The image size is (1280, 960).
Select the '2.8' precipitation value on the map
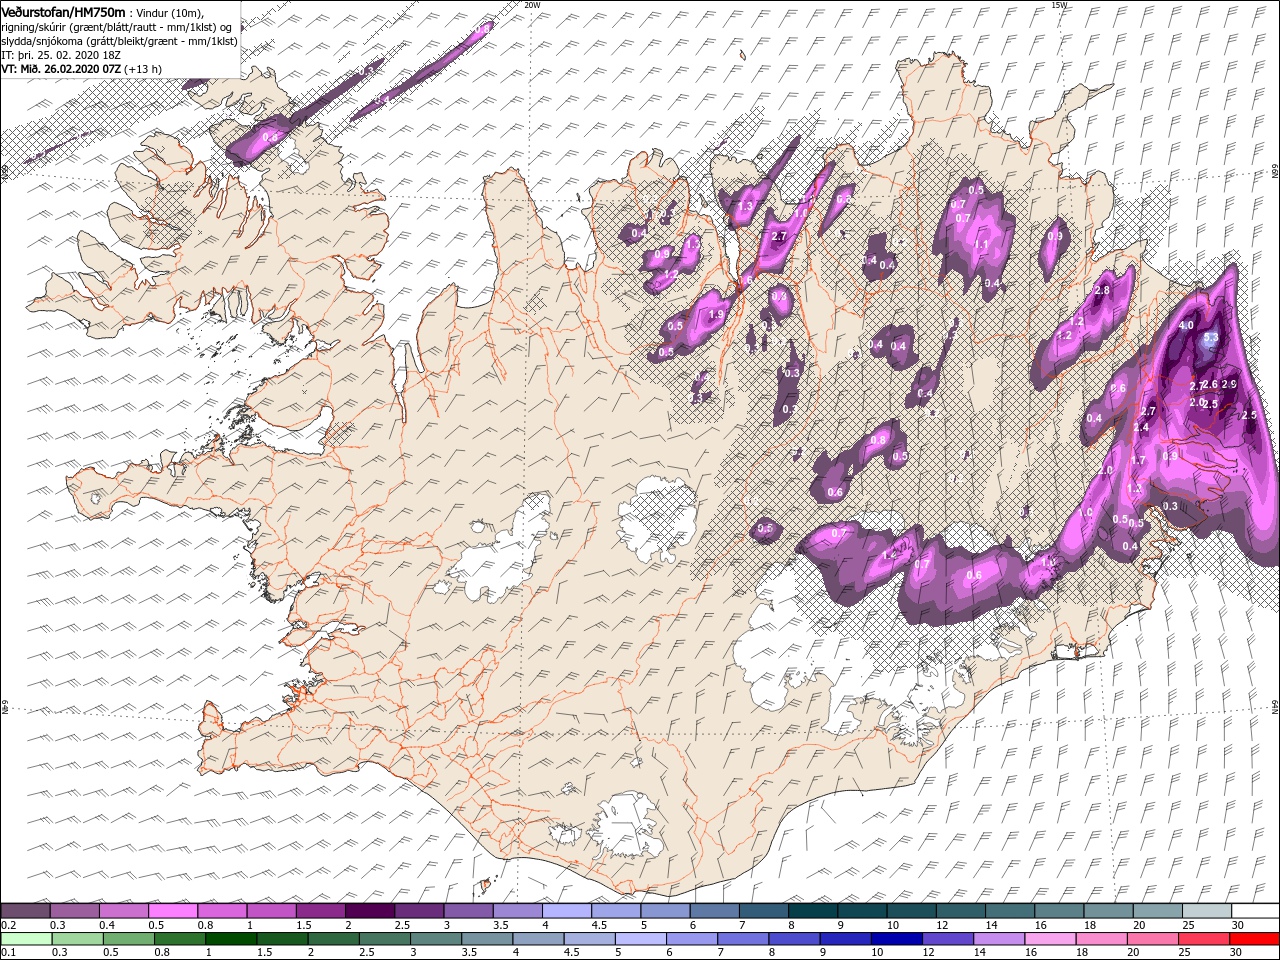[x=1103, y=290]
